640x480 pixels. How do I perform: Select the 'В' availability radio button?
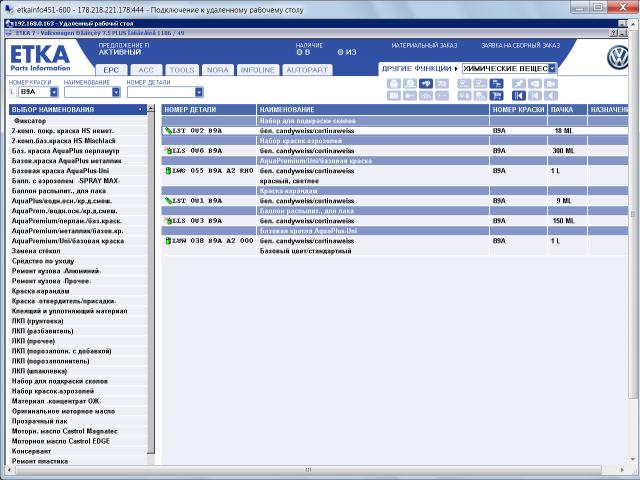click(x=299, y=52)
